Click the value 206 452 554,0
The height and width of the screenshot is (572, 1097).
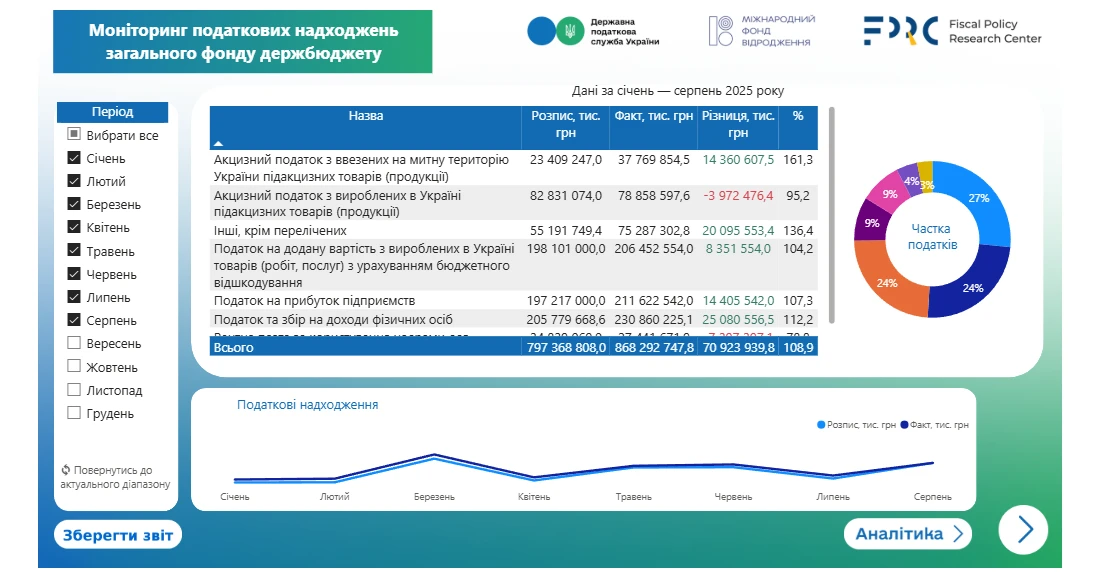pos(653,249)
